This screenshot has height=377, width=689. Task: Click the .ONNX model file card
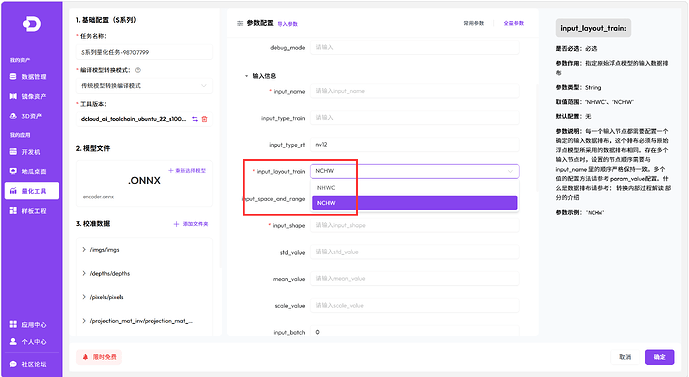pos(144,183)
